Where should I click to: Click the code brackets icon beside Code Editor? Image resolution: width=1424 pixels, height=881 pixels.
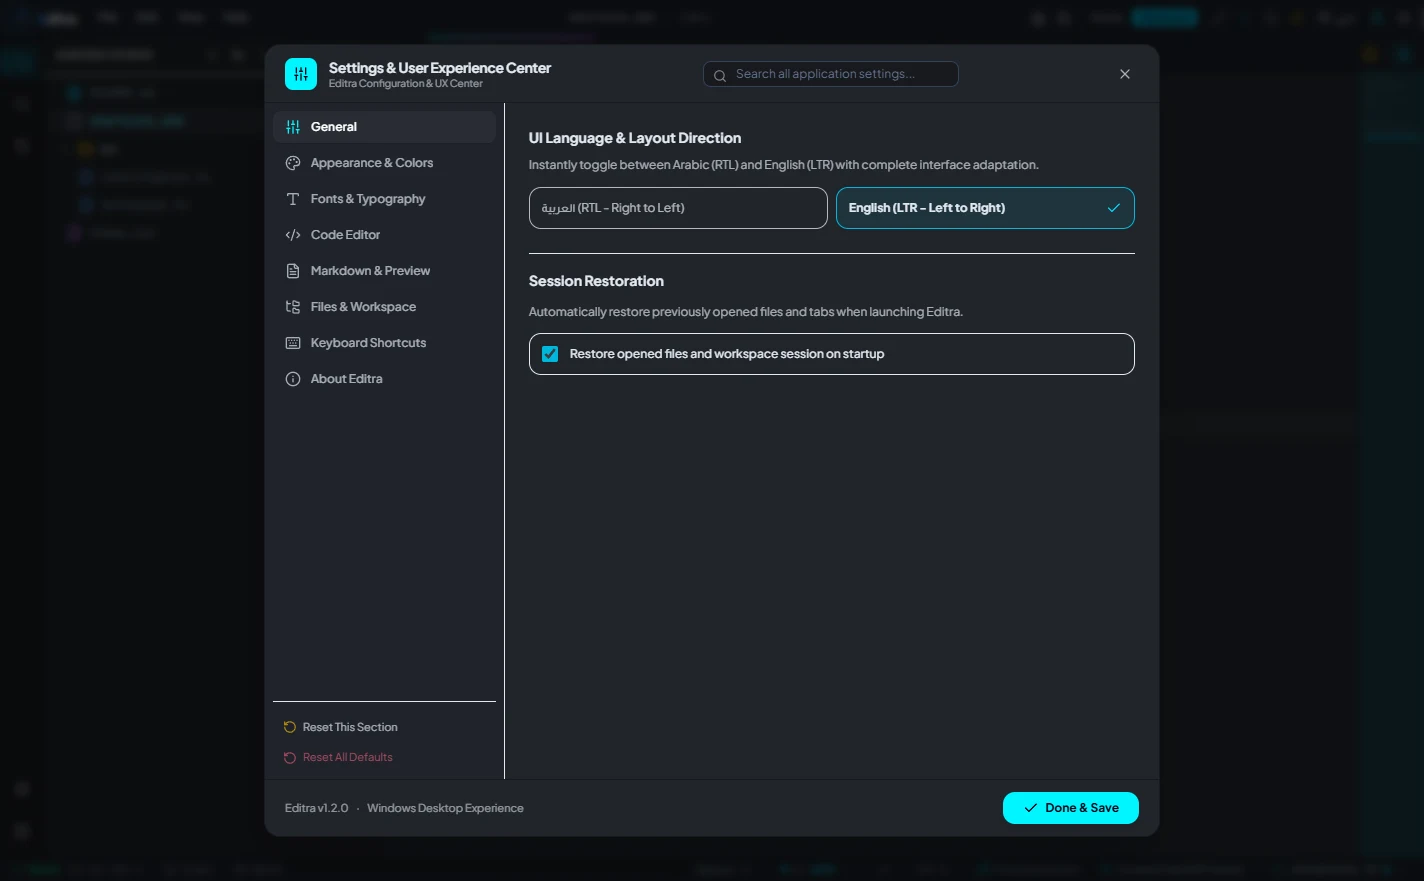tap(293, 235)
